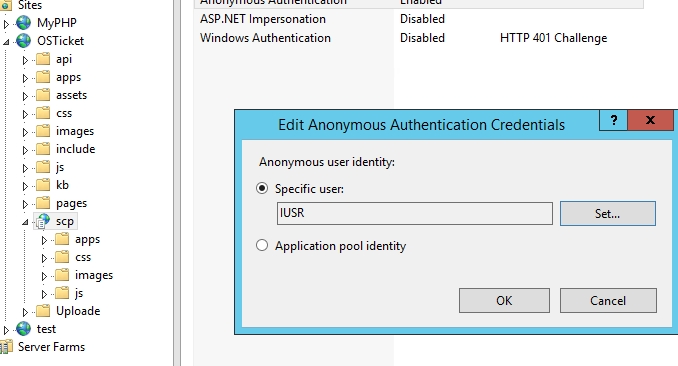Click the Set... button
678x366 pixels.
(608, 213)
